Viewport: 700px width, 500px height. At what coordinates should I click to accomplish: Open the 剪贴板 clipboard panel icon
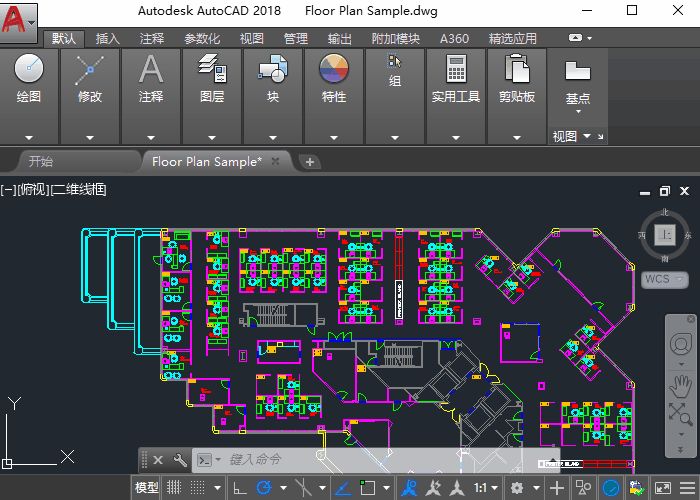(517, 70)
